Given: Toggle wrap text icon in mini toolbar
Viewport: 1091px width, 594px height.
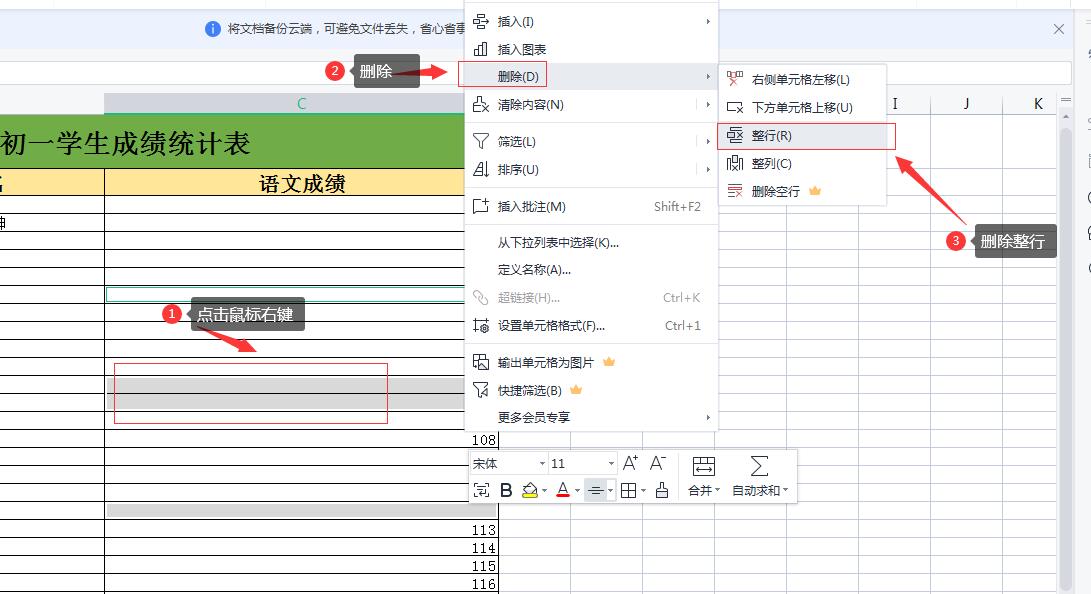Looking at the screenshot, I should [x=481, y=490].
